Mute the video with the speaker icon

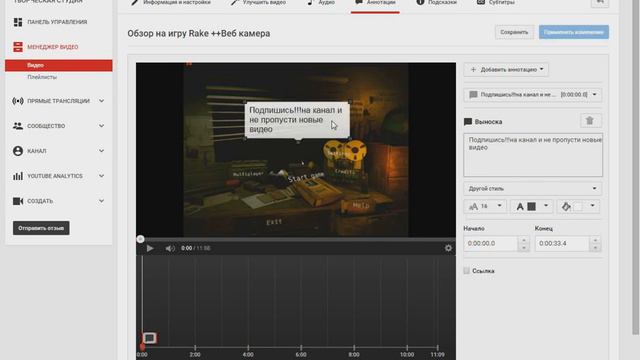tap(170, 248)
